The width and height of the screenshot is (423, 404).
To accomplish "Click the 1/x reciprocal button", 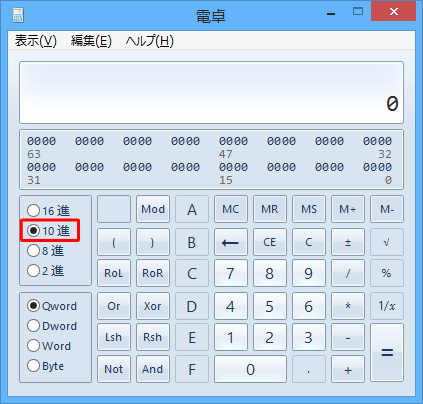I will tap(387, 306).
